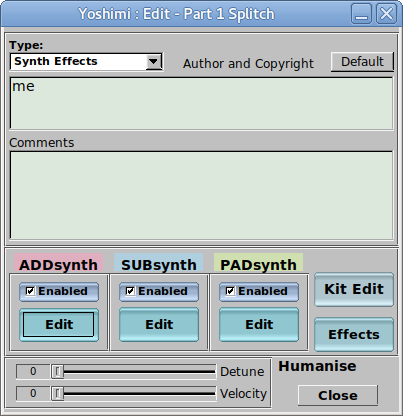Image resolution: width=403 pixels, height=416 pixels.
Task: Click the Velocity value box
Action: coord(33,394)
